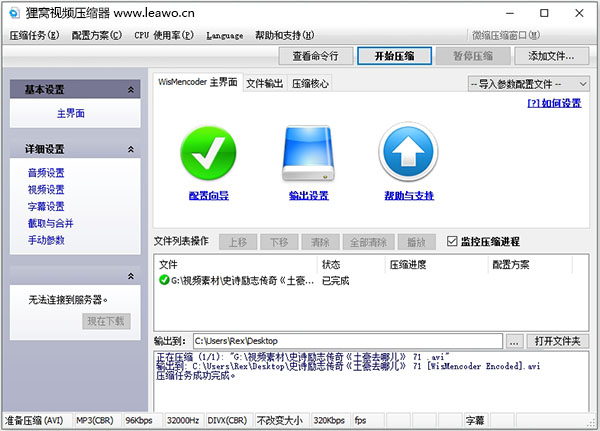The image size is (600, 431).
Task: Open 手动参数 in sidebar
Action: (x=46, y=240)
